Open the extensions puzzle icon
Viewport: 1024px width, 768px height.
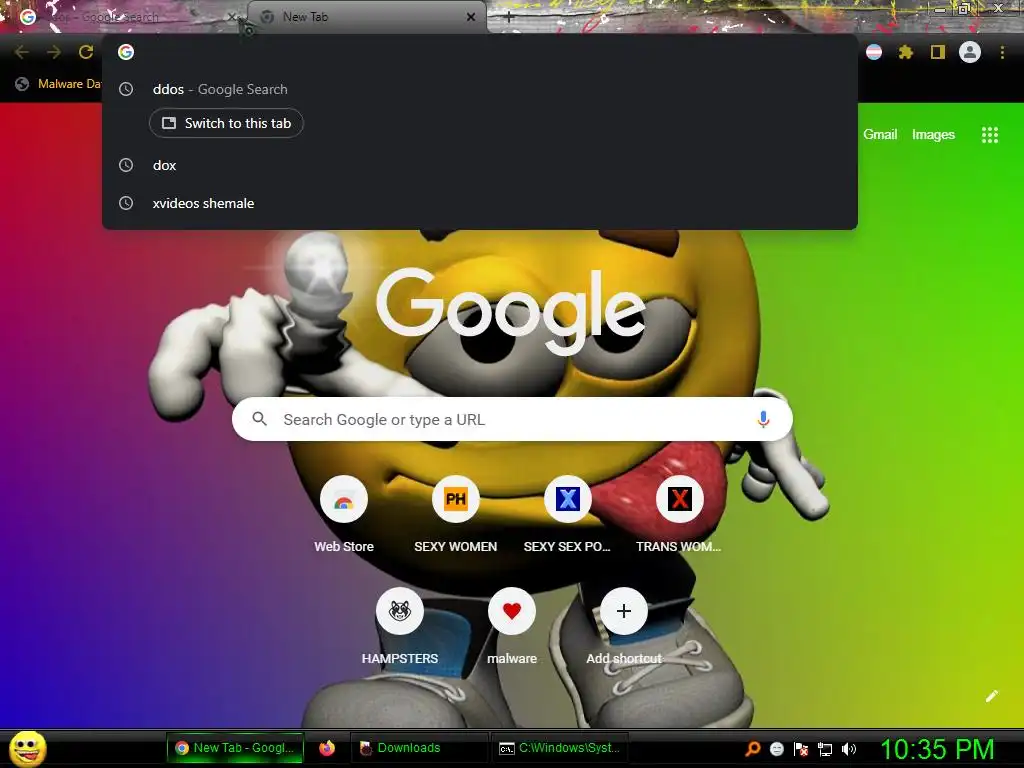pos(906,52)
